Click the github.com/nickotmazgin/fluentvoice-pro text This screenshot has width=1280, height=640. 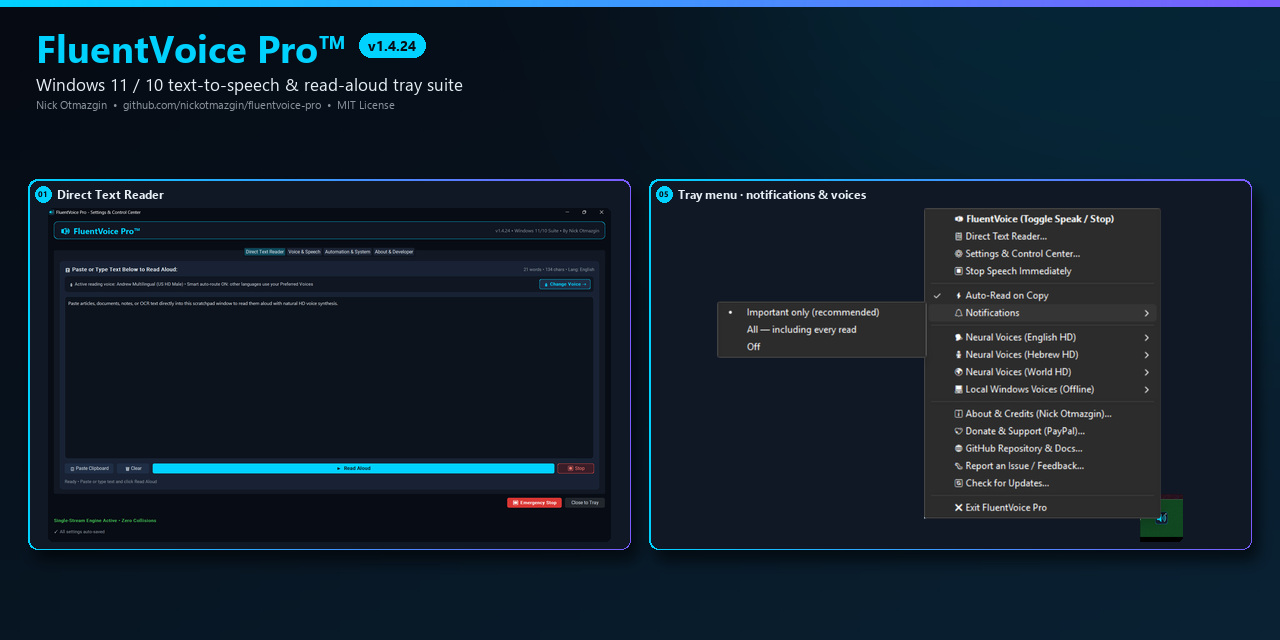(x=222, y=105)
